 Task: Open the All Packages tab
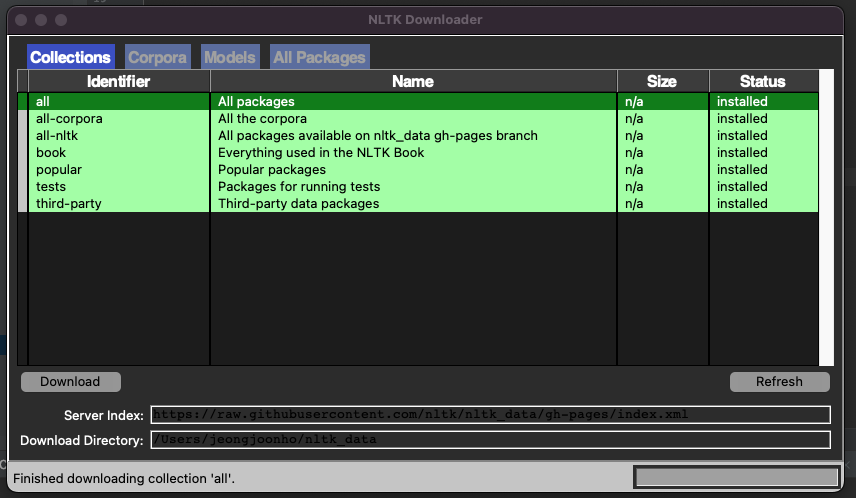319,57
